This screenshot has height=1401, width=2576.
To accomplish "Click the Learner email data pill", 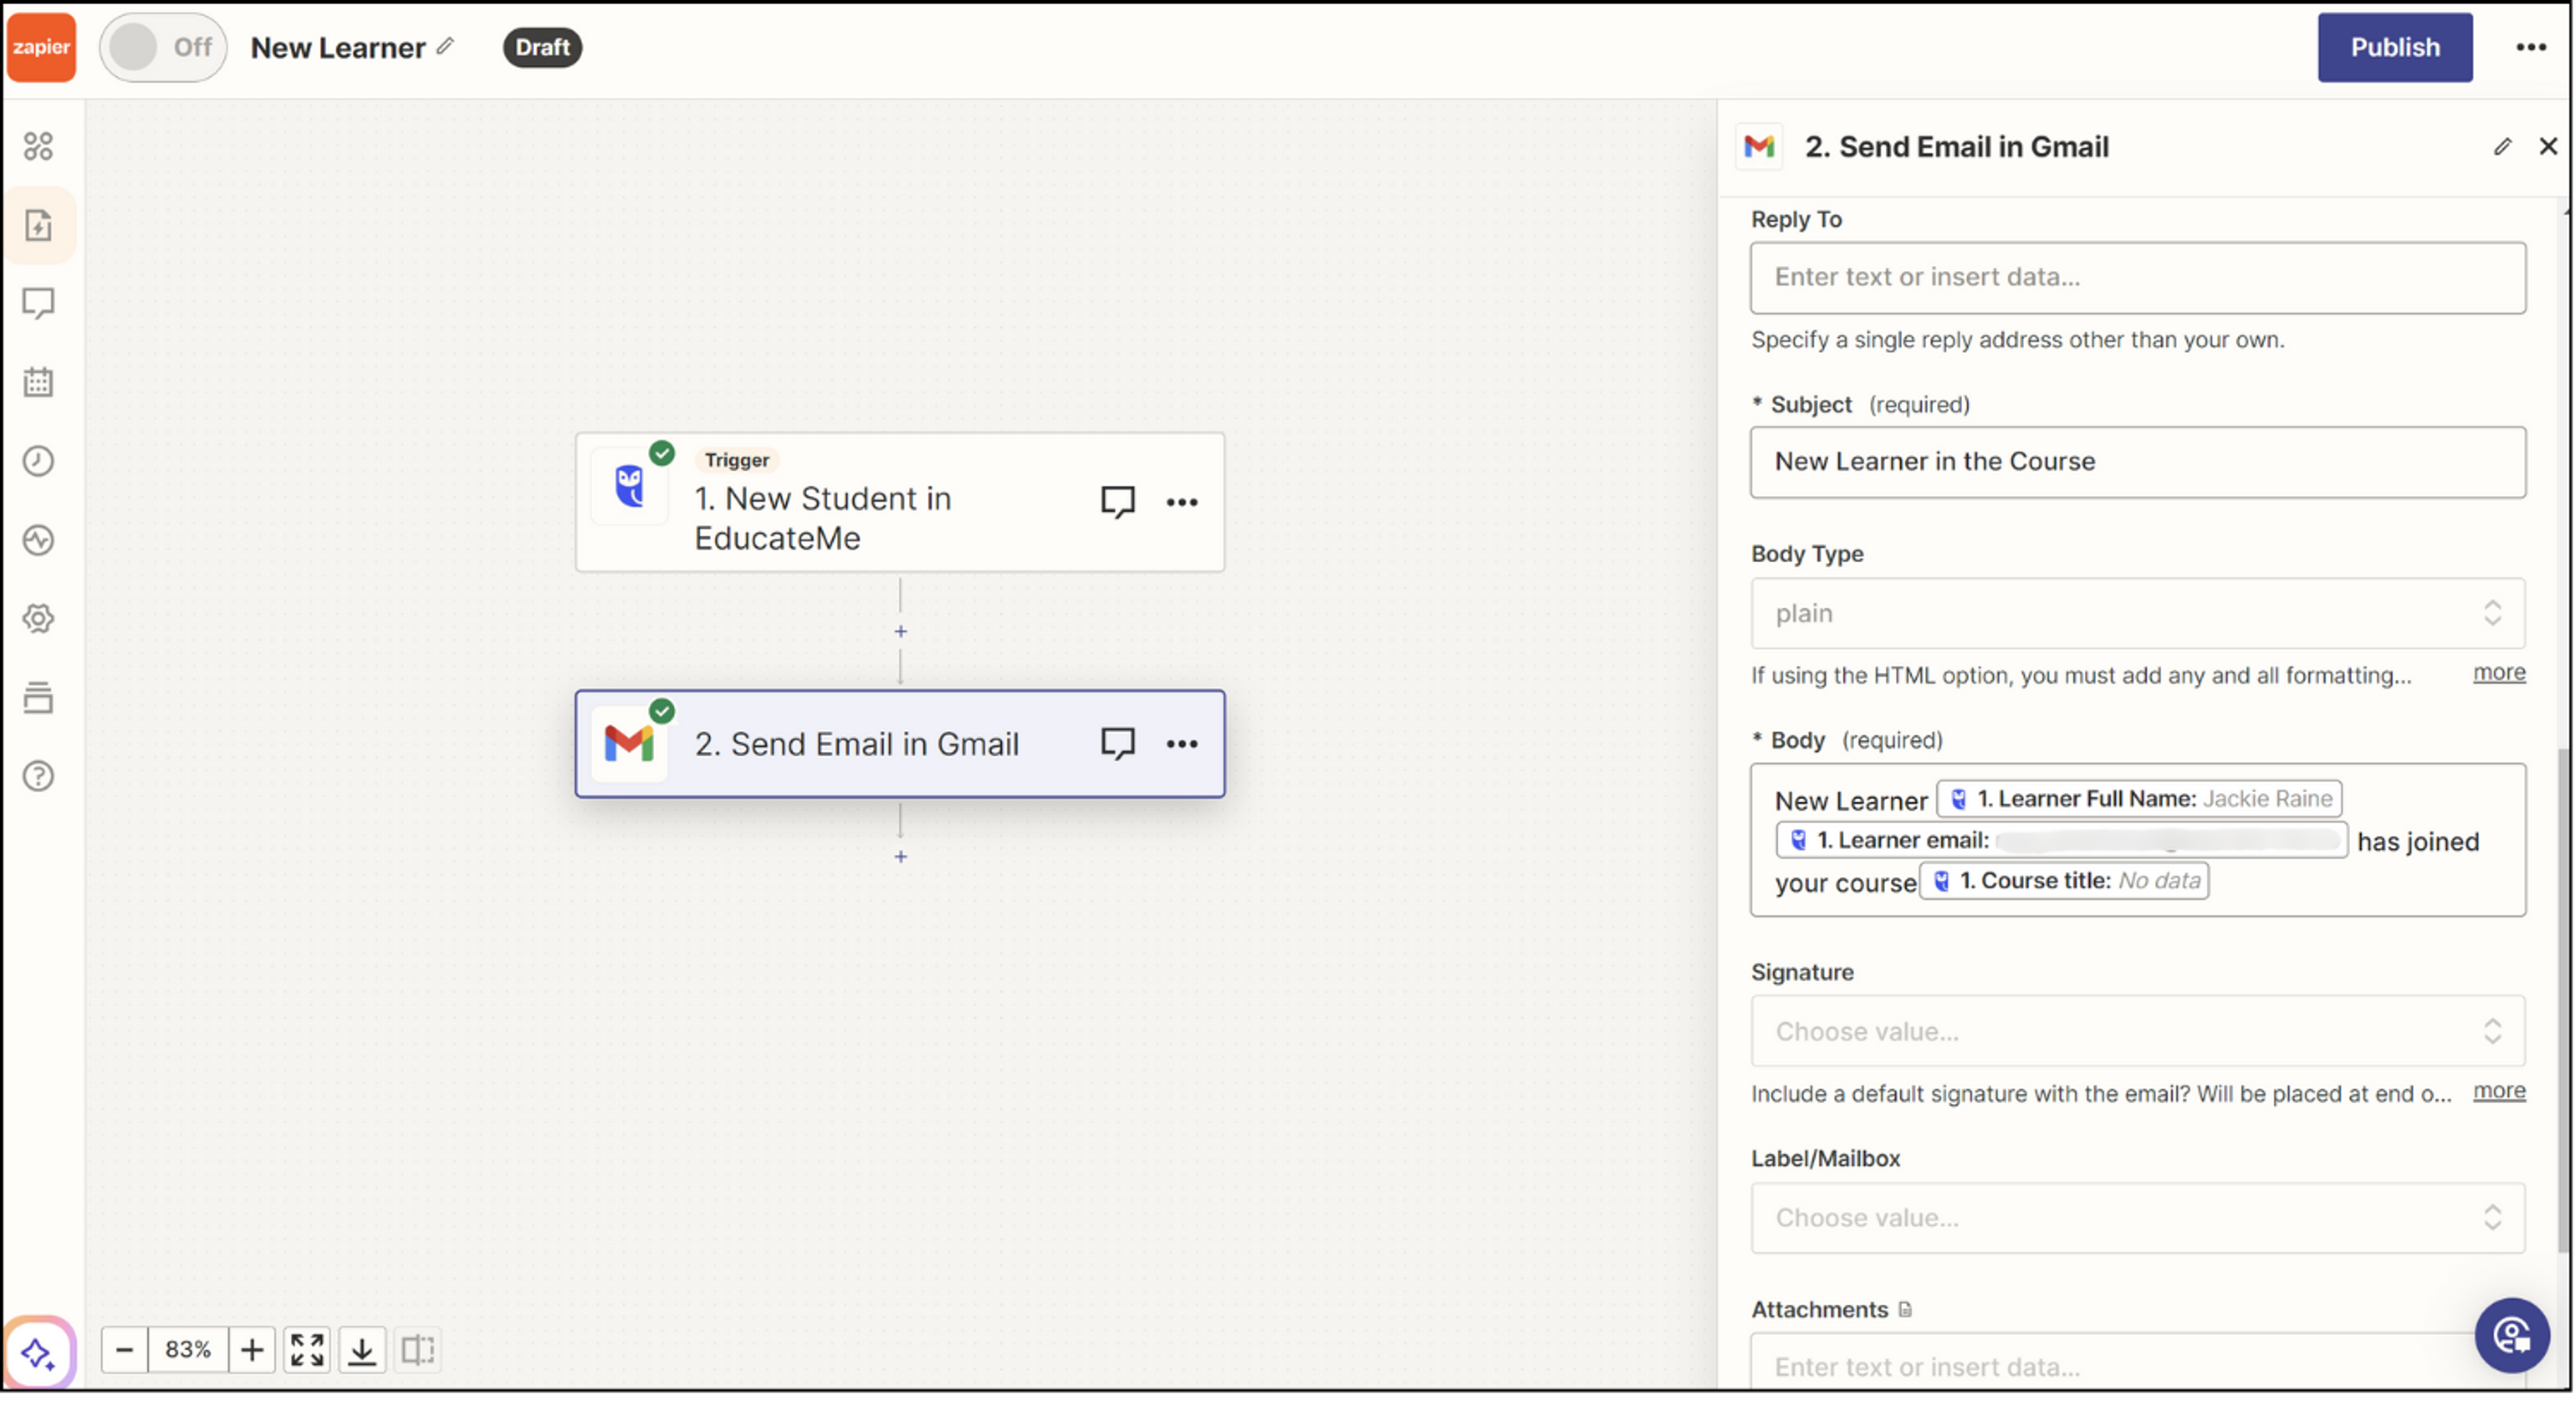I will (2061, 840).
